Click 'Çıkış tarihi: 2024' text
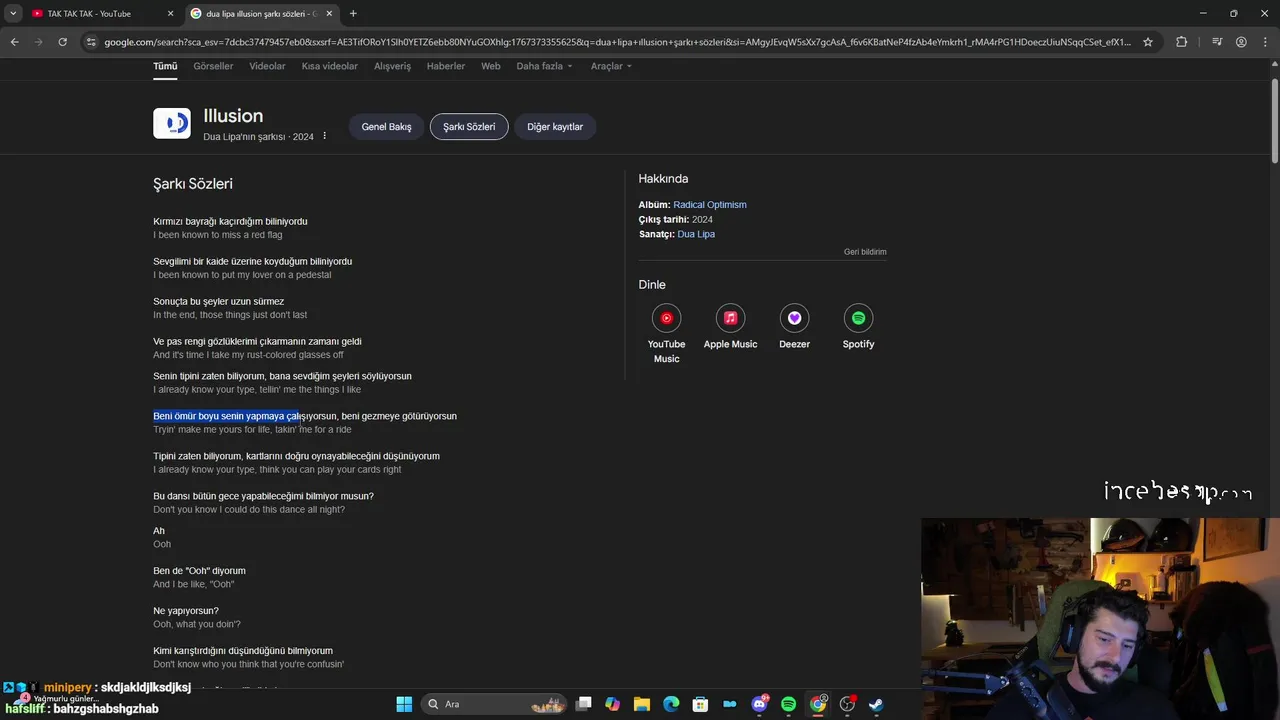Screen dimensions: 1280x720 coord(676,220)
